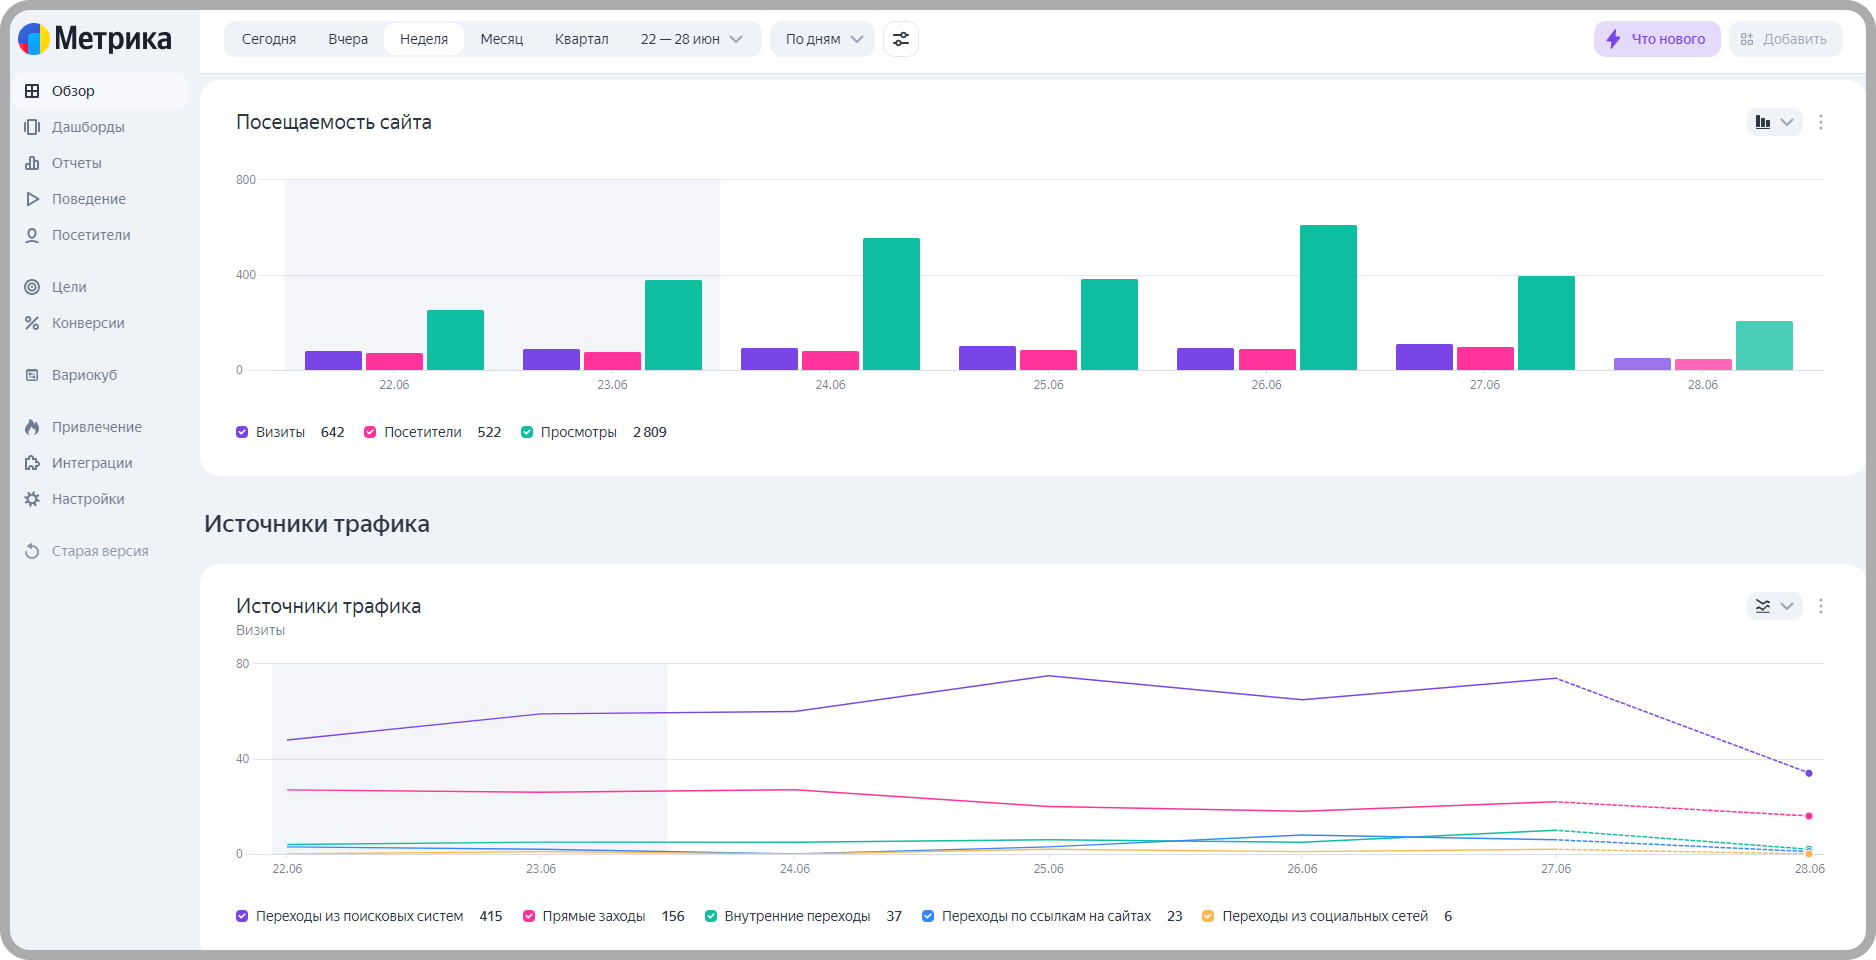Click the bar chart type icon
Viewport: 1876px width, 960px height.
[x=1763, y=122]
